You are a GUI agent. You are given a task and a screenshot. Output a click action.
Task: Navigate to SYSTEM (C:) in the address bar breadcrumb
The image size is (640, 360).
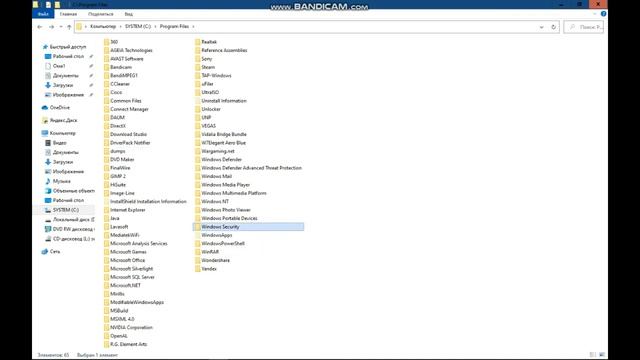(x=138, y=27)
